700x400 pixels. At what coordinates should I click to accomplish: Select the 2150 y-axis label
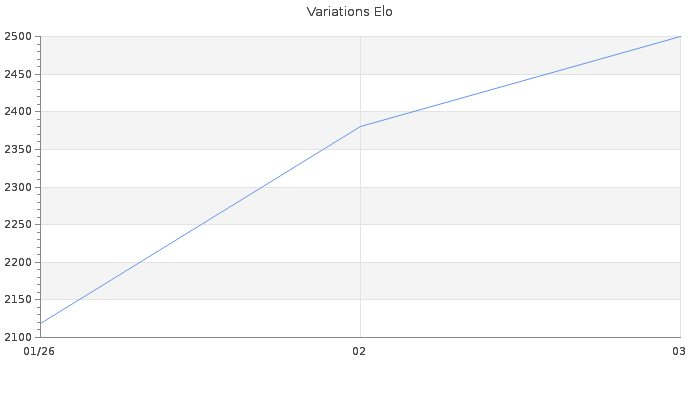tap(17, 300)
